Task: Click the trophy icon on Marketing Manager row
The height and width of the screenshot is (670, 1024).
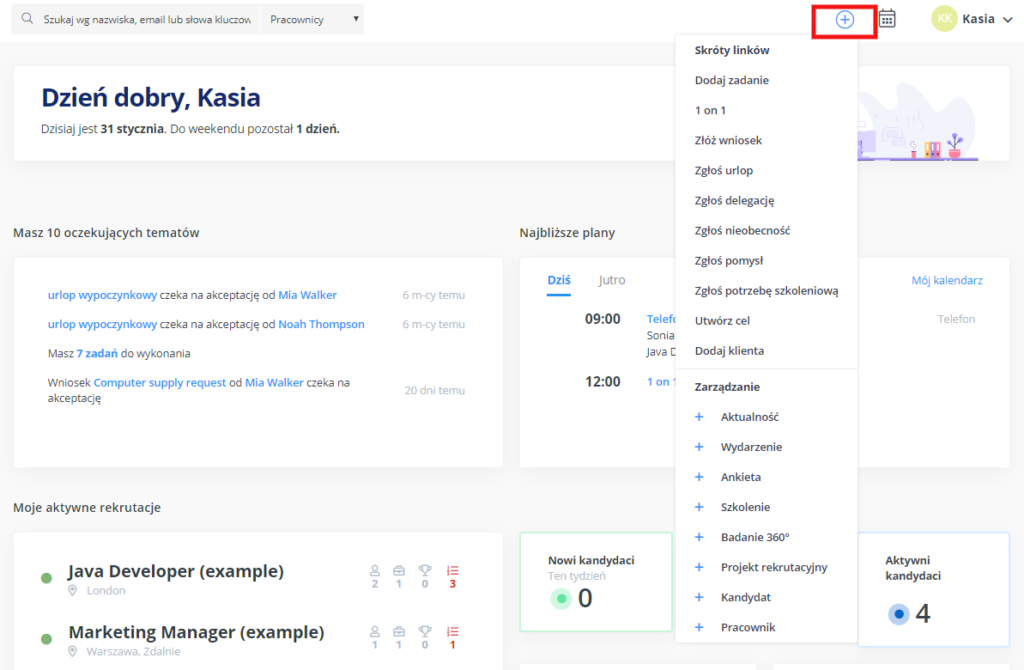Action: point(426,632)
